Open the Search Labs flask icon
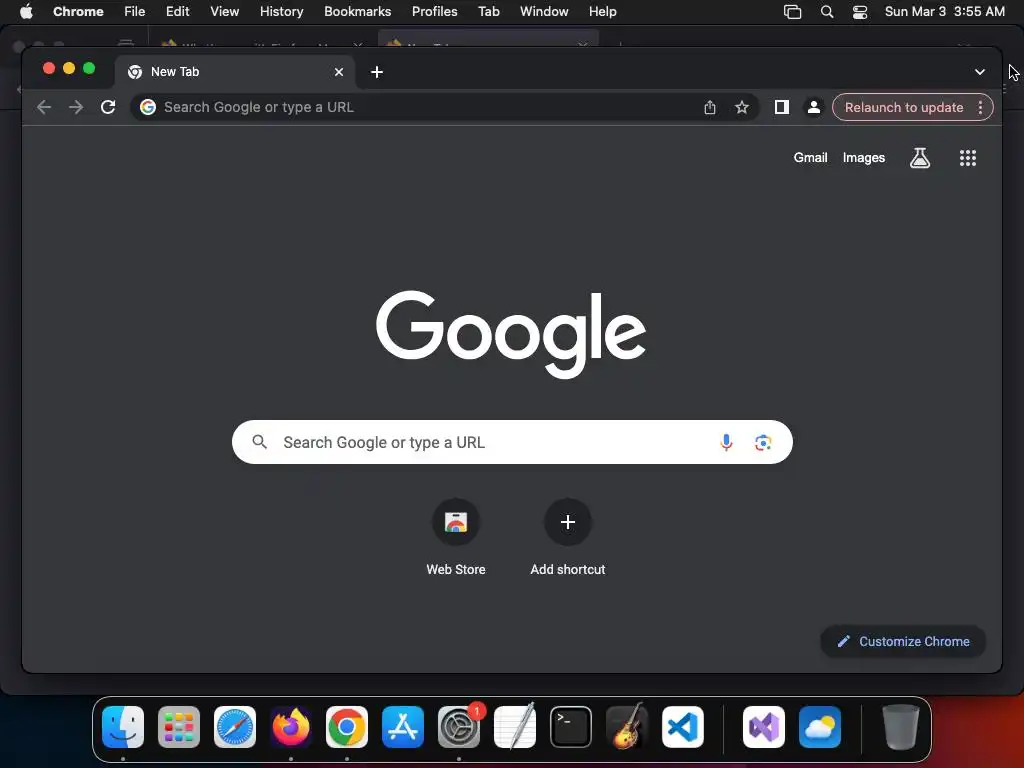 click(x=920, y=157)
